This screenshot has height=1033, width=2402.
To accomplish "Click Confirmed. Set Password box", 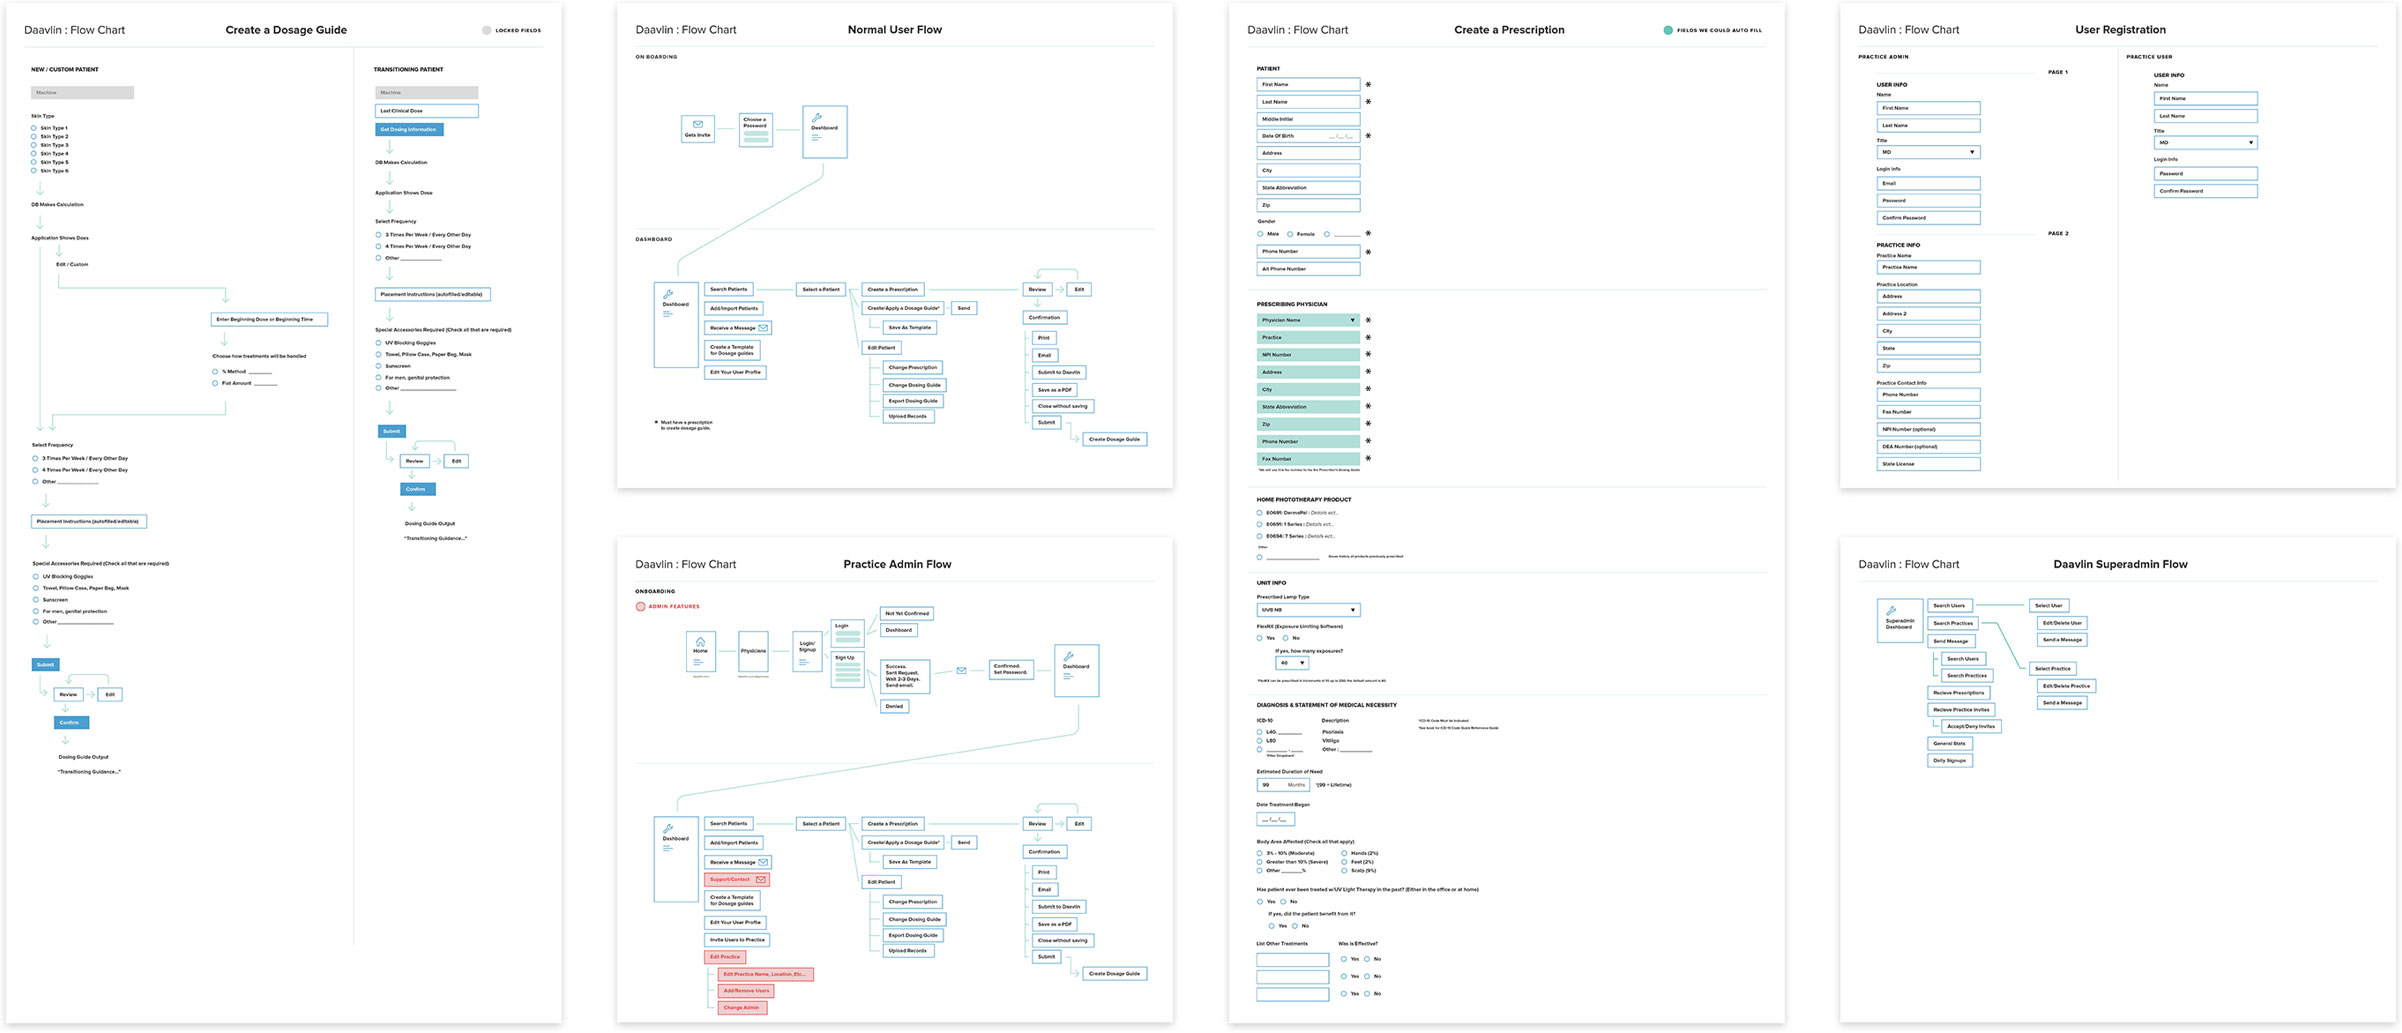I will (x=1012, y=669).
